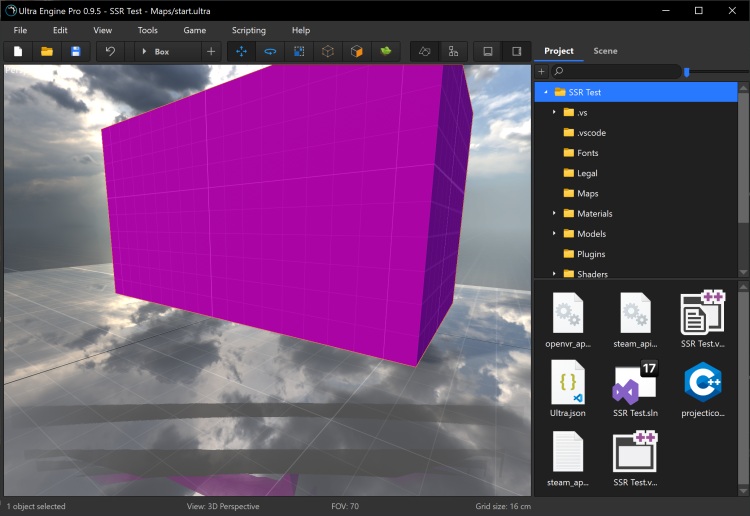Viewport: 750px width, 516px height.
Task: Select the rotate tool in toolbar
Action: (x=270, y=51)
